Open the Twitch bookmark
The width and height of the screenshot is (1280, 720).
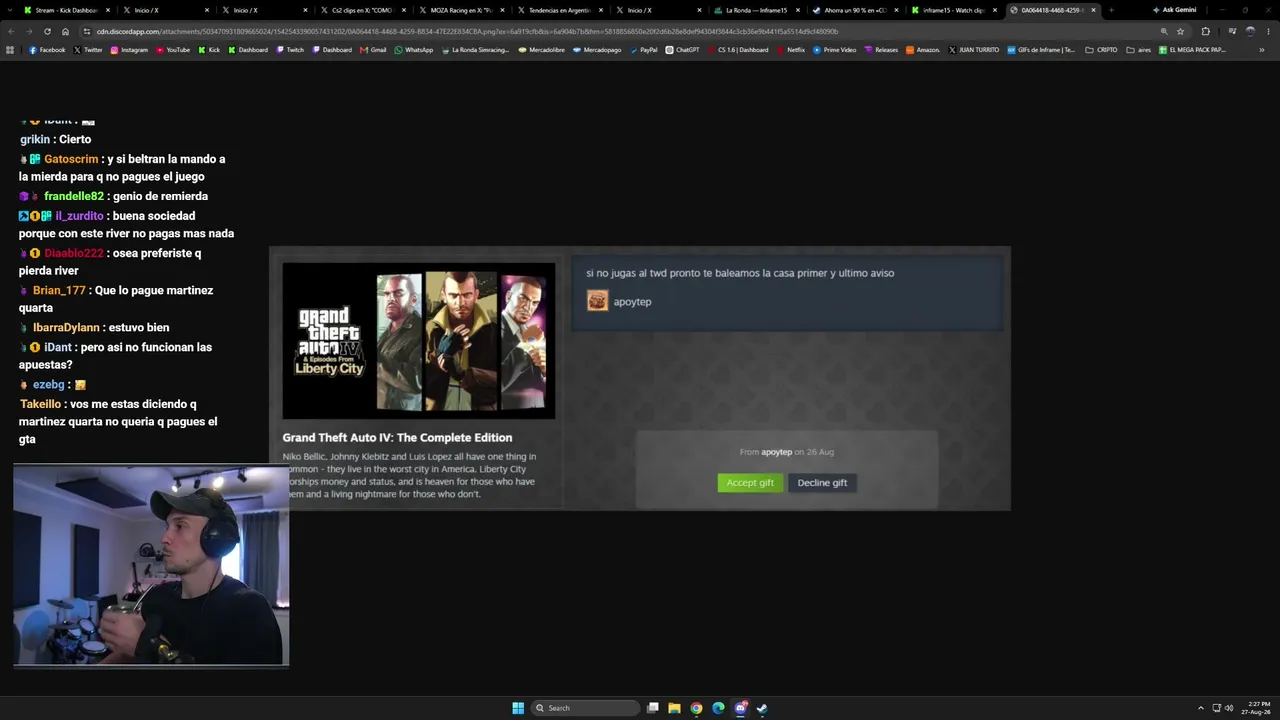tap(290, 50)
